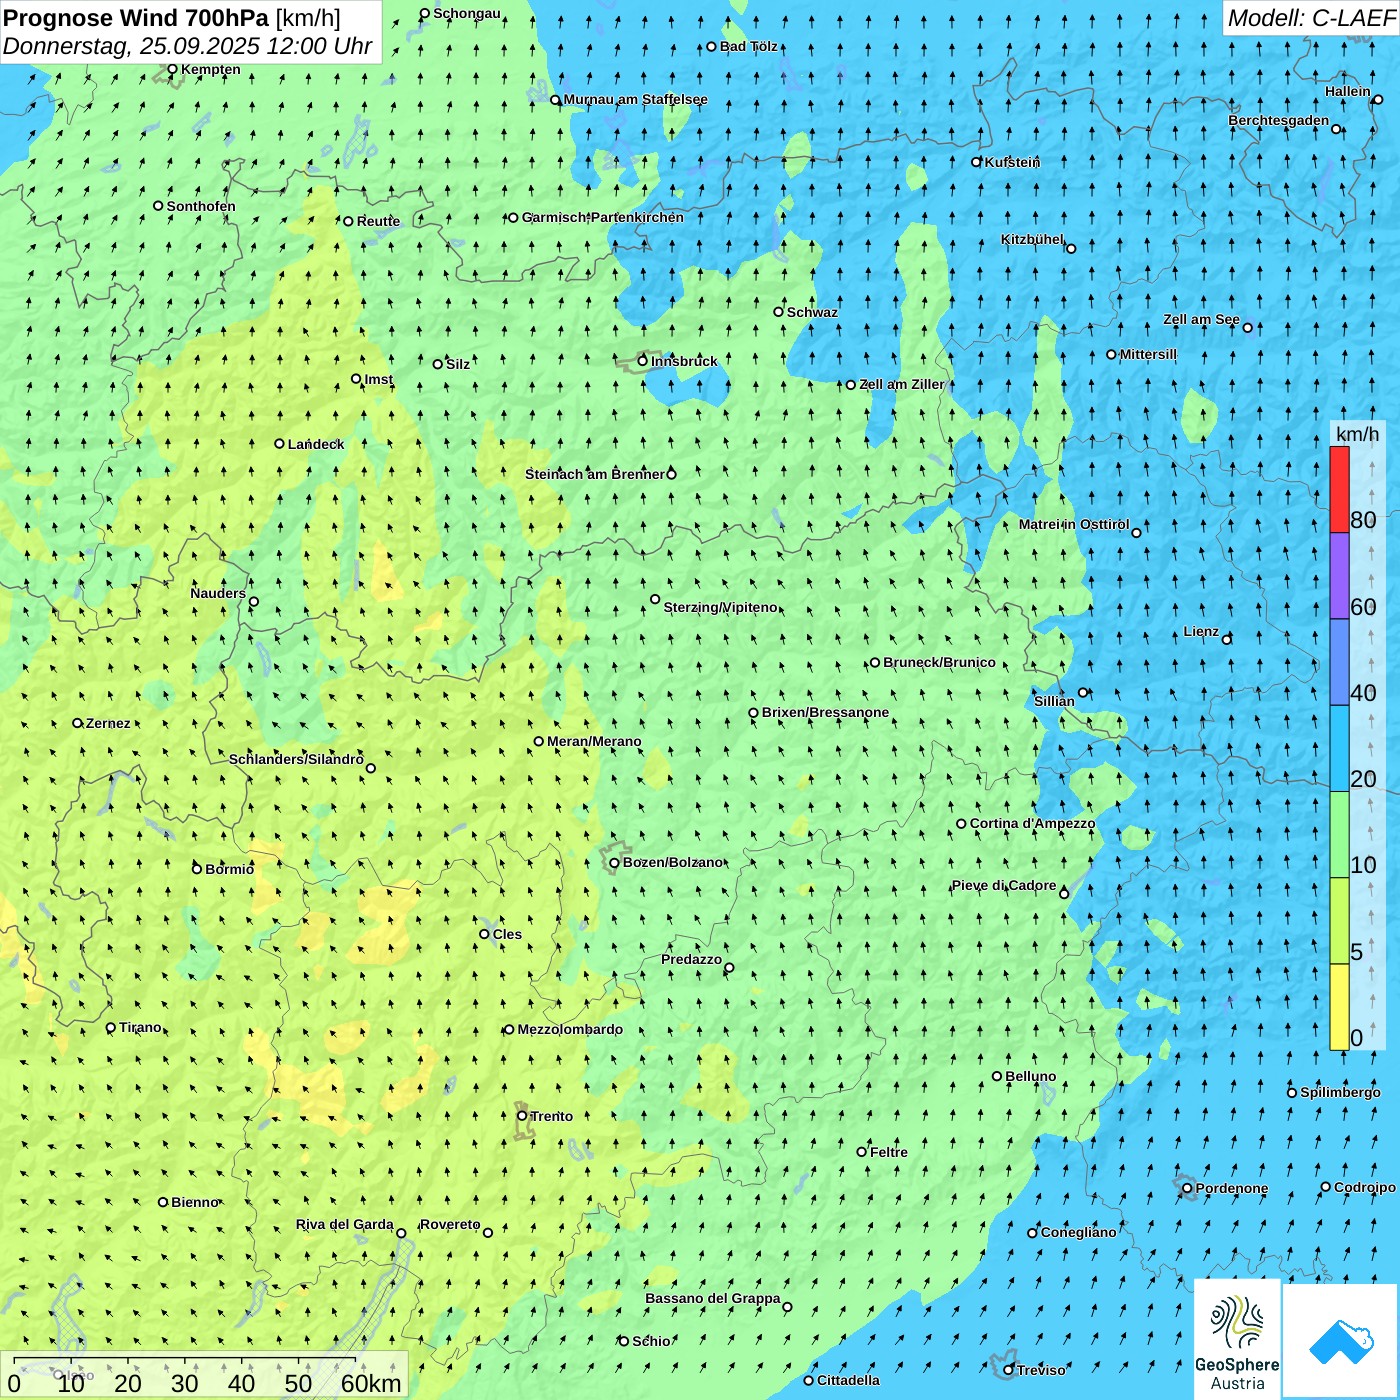This screenshot has height=1400, width=1400.
Task: Click the purple 60–80 km/h legend color
Action: point(1339,576)
